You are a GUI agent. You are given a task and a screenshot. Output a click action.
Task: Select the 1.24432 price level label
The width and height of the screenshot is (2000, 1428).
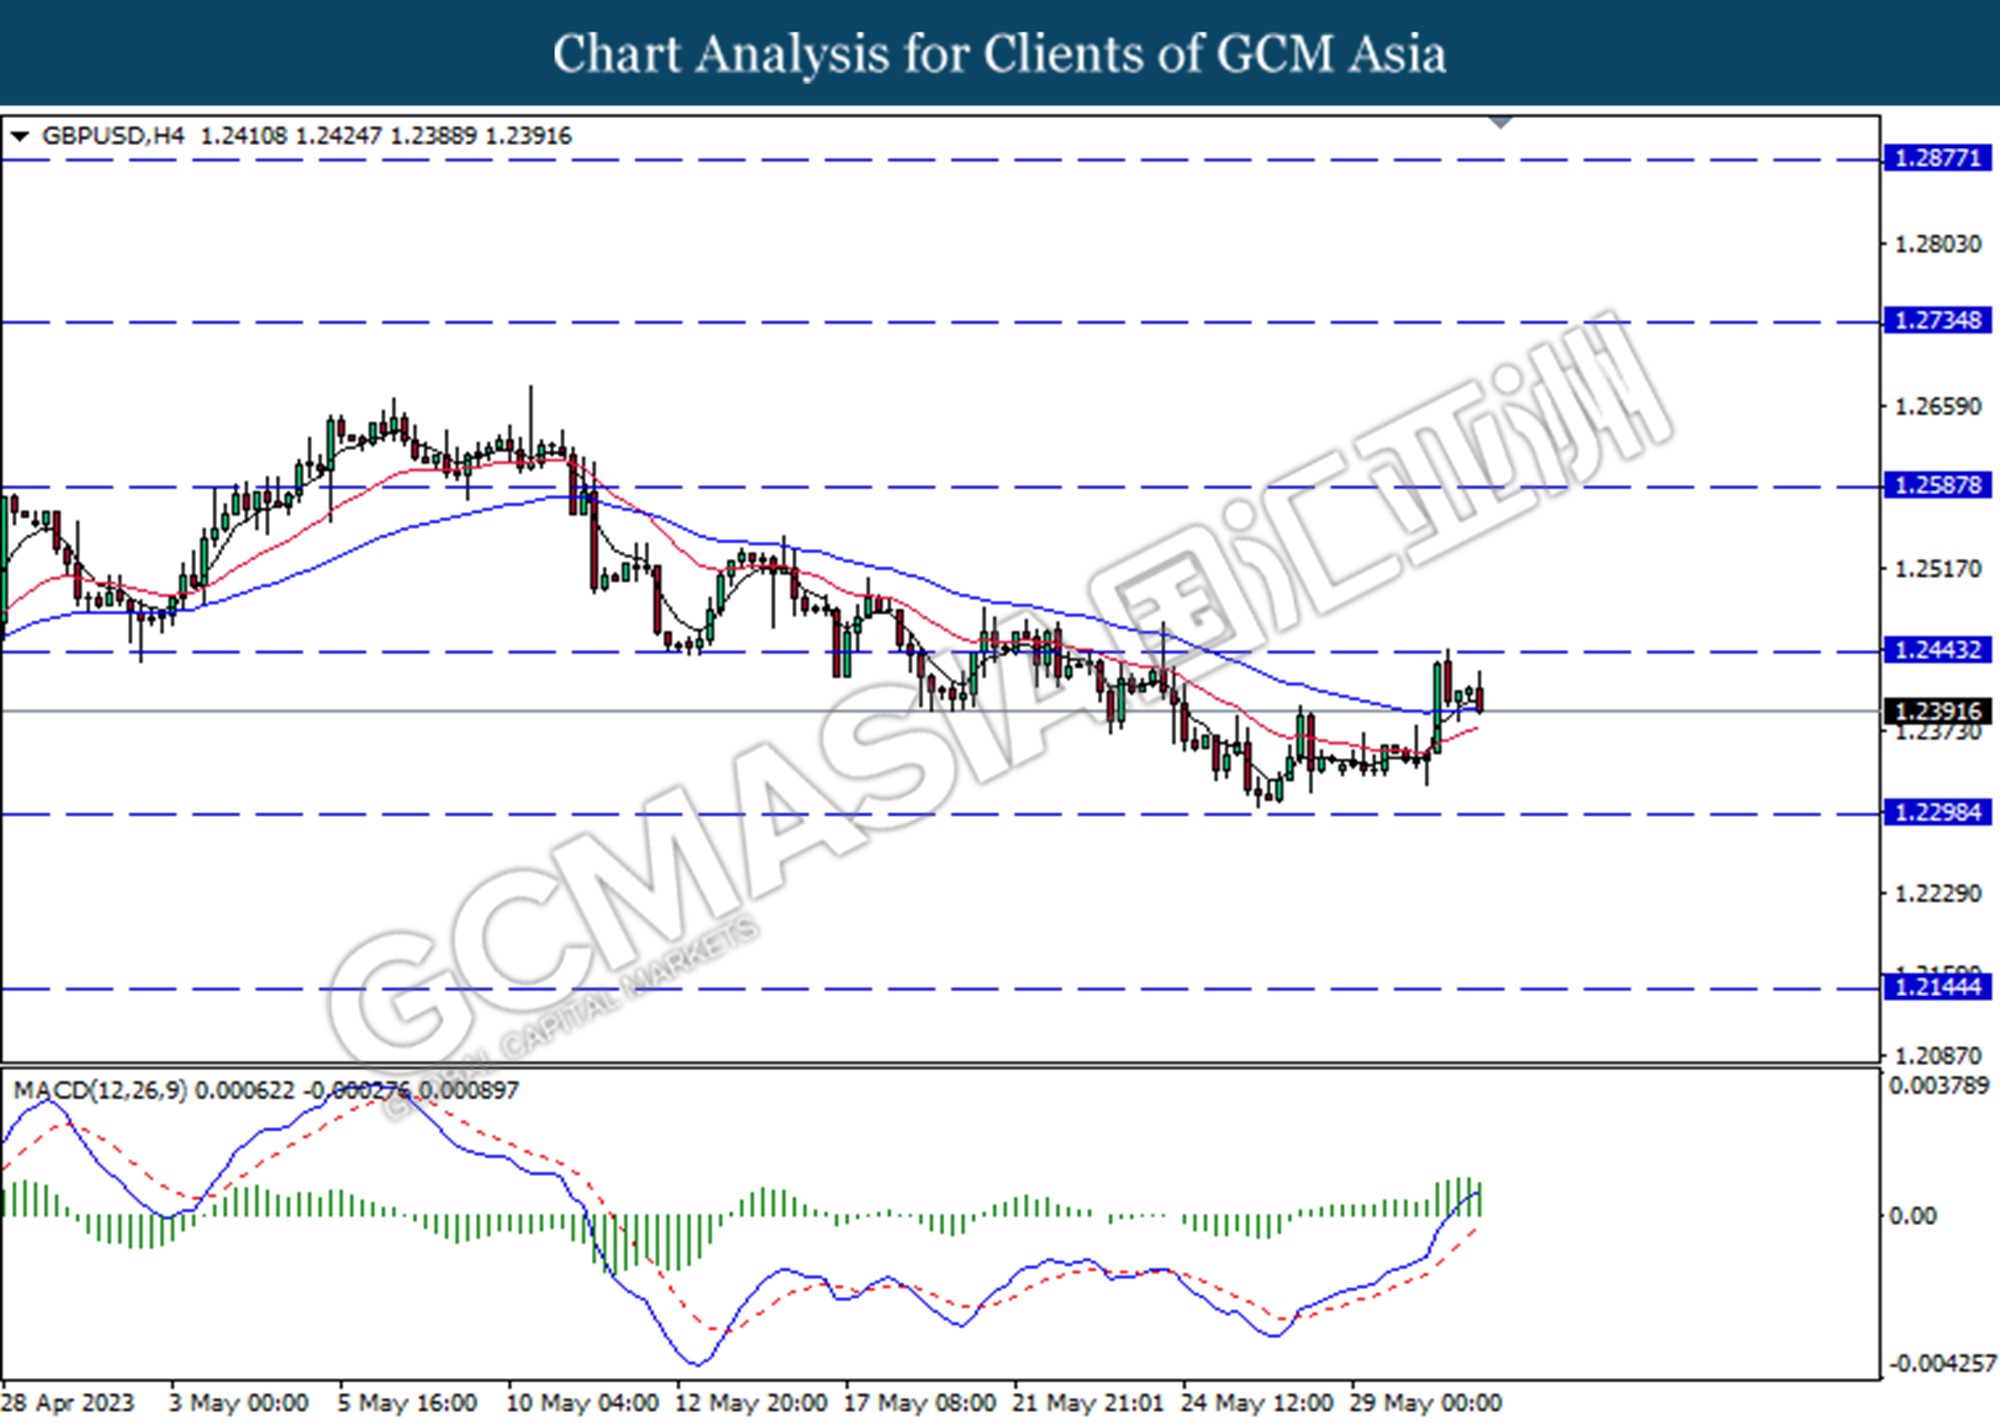pyautogui.click(x=1938, y=650)
